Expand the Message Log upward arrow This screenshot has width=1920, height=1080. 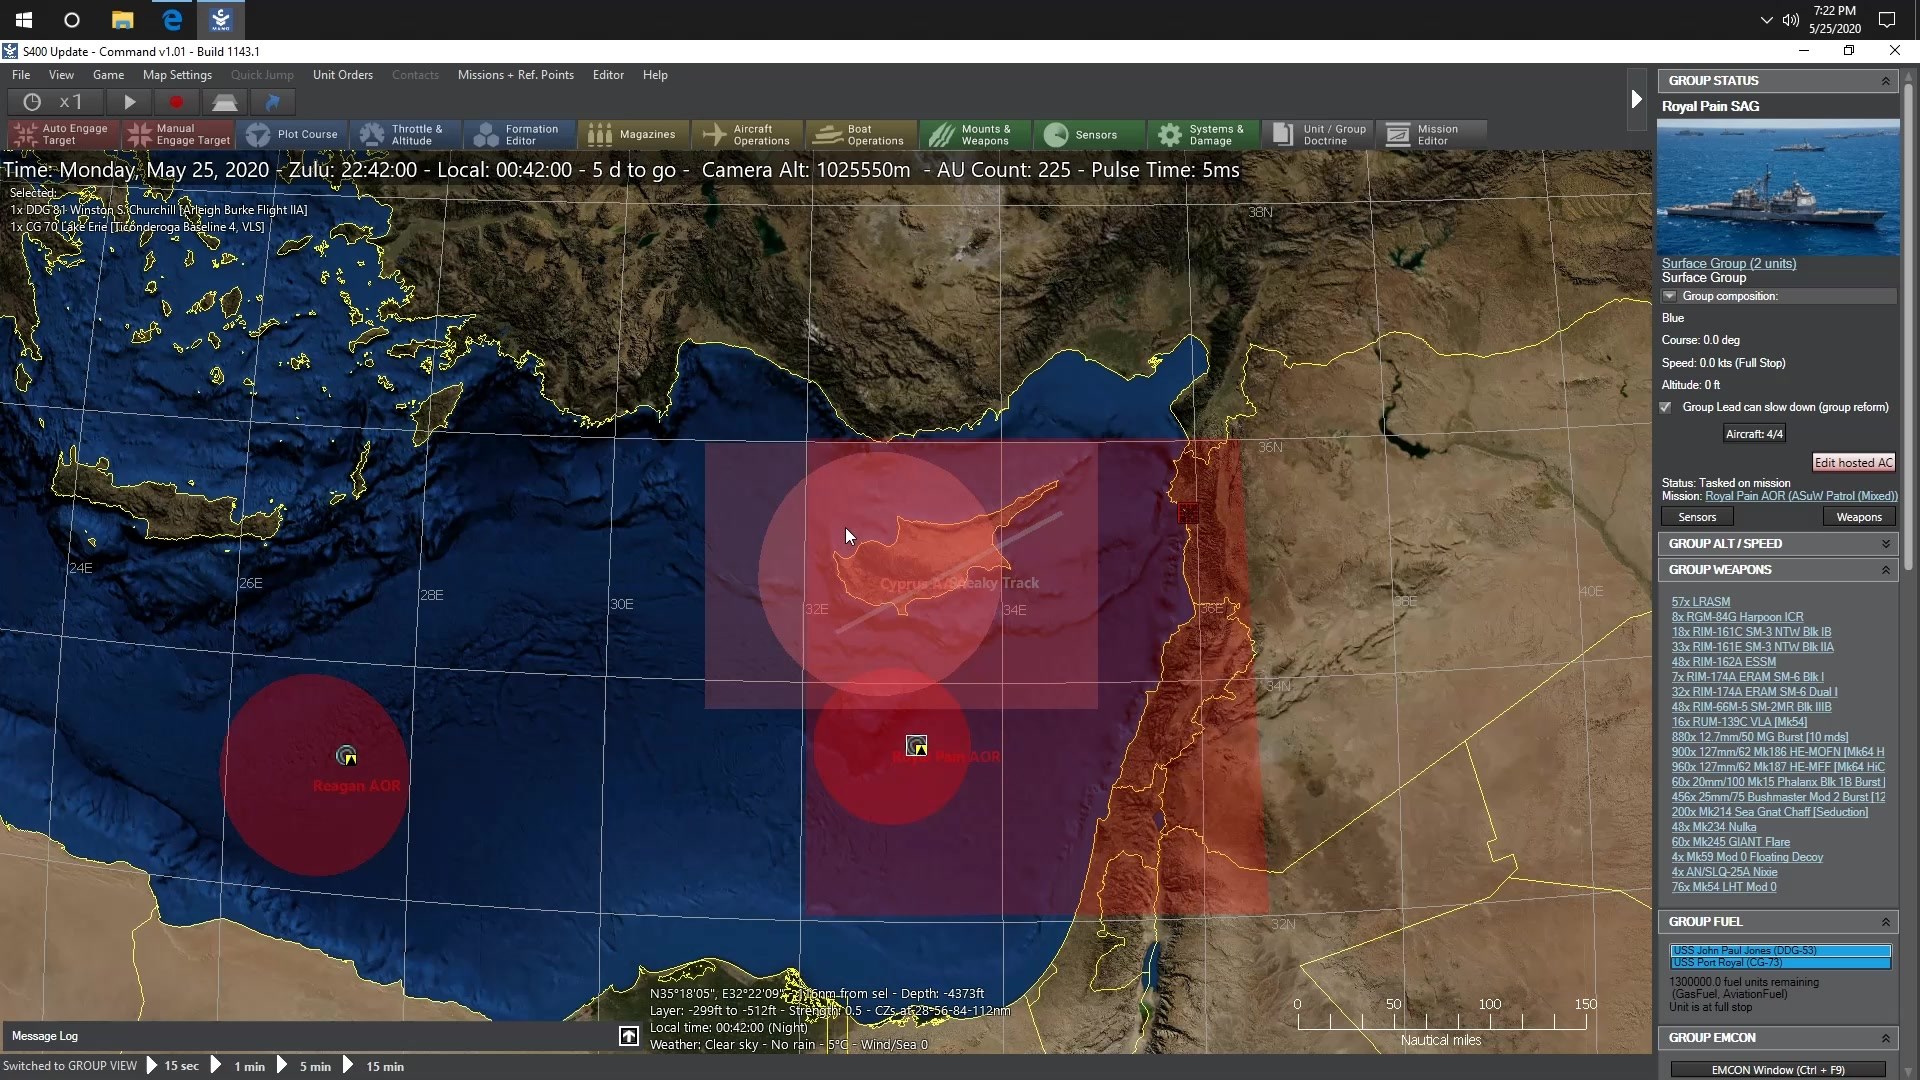[629, 1036]
